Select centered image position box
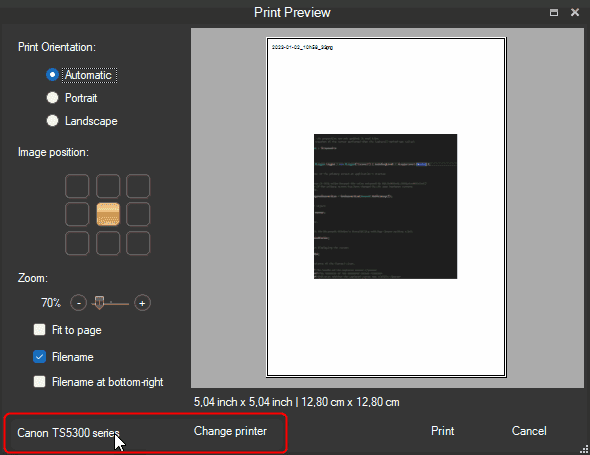 pyautogui.click(x=108, y=214)
